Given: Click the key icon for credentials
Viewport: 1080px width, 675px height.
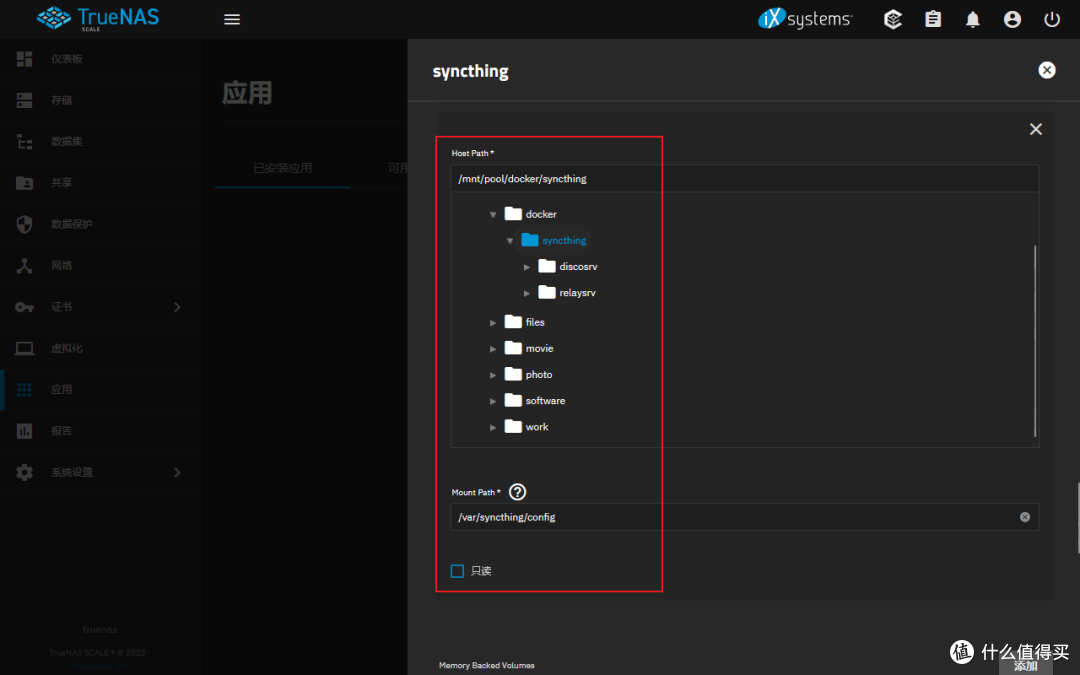Looking at the screenshot, I should (x=24, y=307).
